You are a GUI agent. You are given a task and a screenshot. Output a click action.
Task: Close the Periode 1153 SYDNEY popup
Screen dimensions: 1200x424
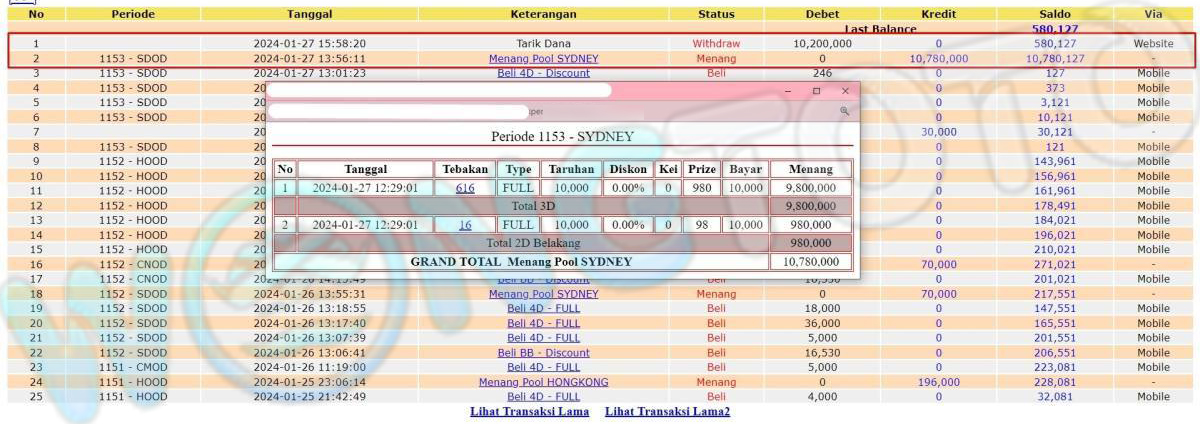[845, 91]
